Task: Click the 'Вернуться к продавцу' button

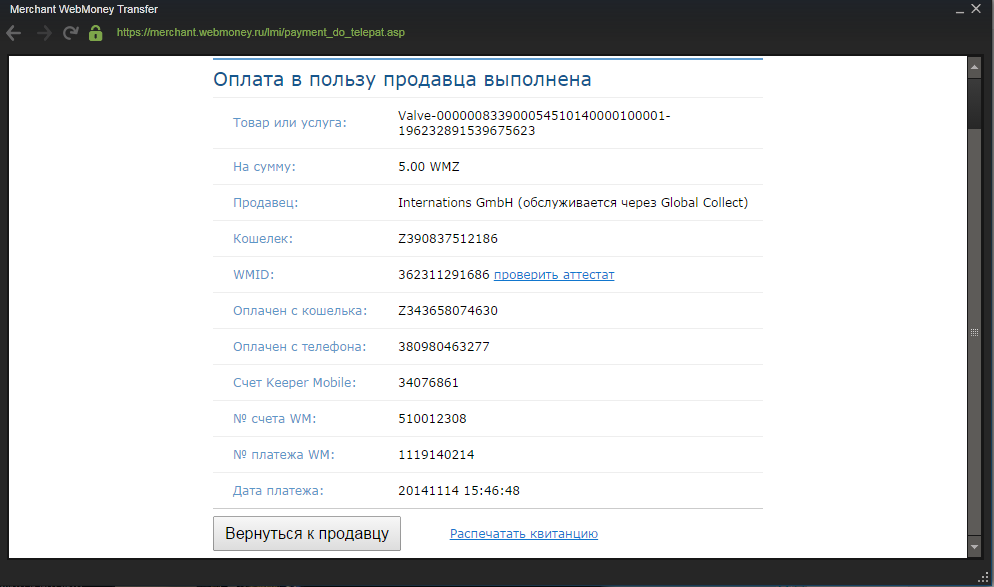Action: pos(307,533)
